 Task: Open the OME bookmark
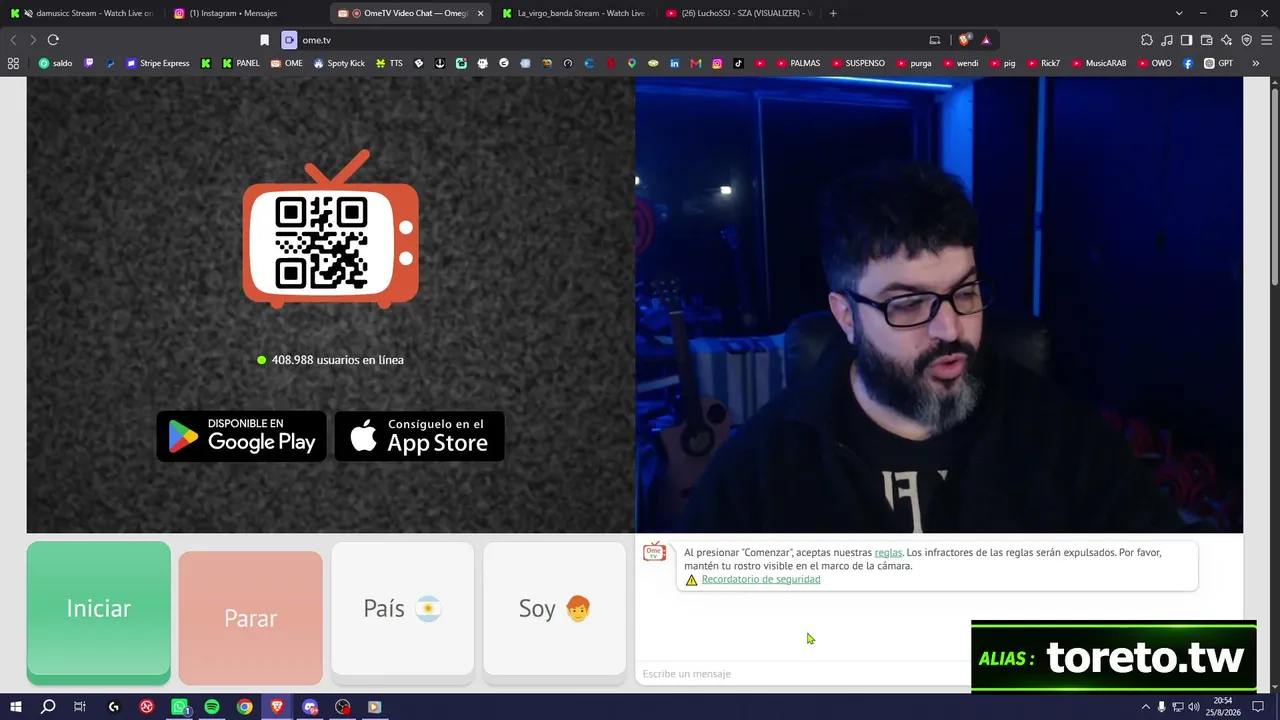coord(287,63)
